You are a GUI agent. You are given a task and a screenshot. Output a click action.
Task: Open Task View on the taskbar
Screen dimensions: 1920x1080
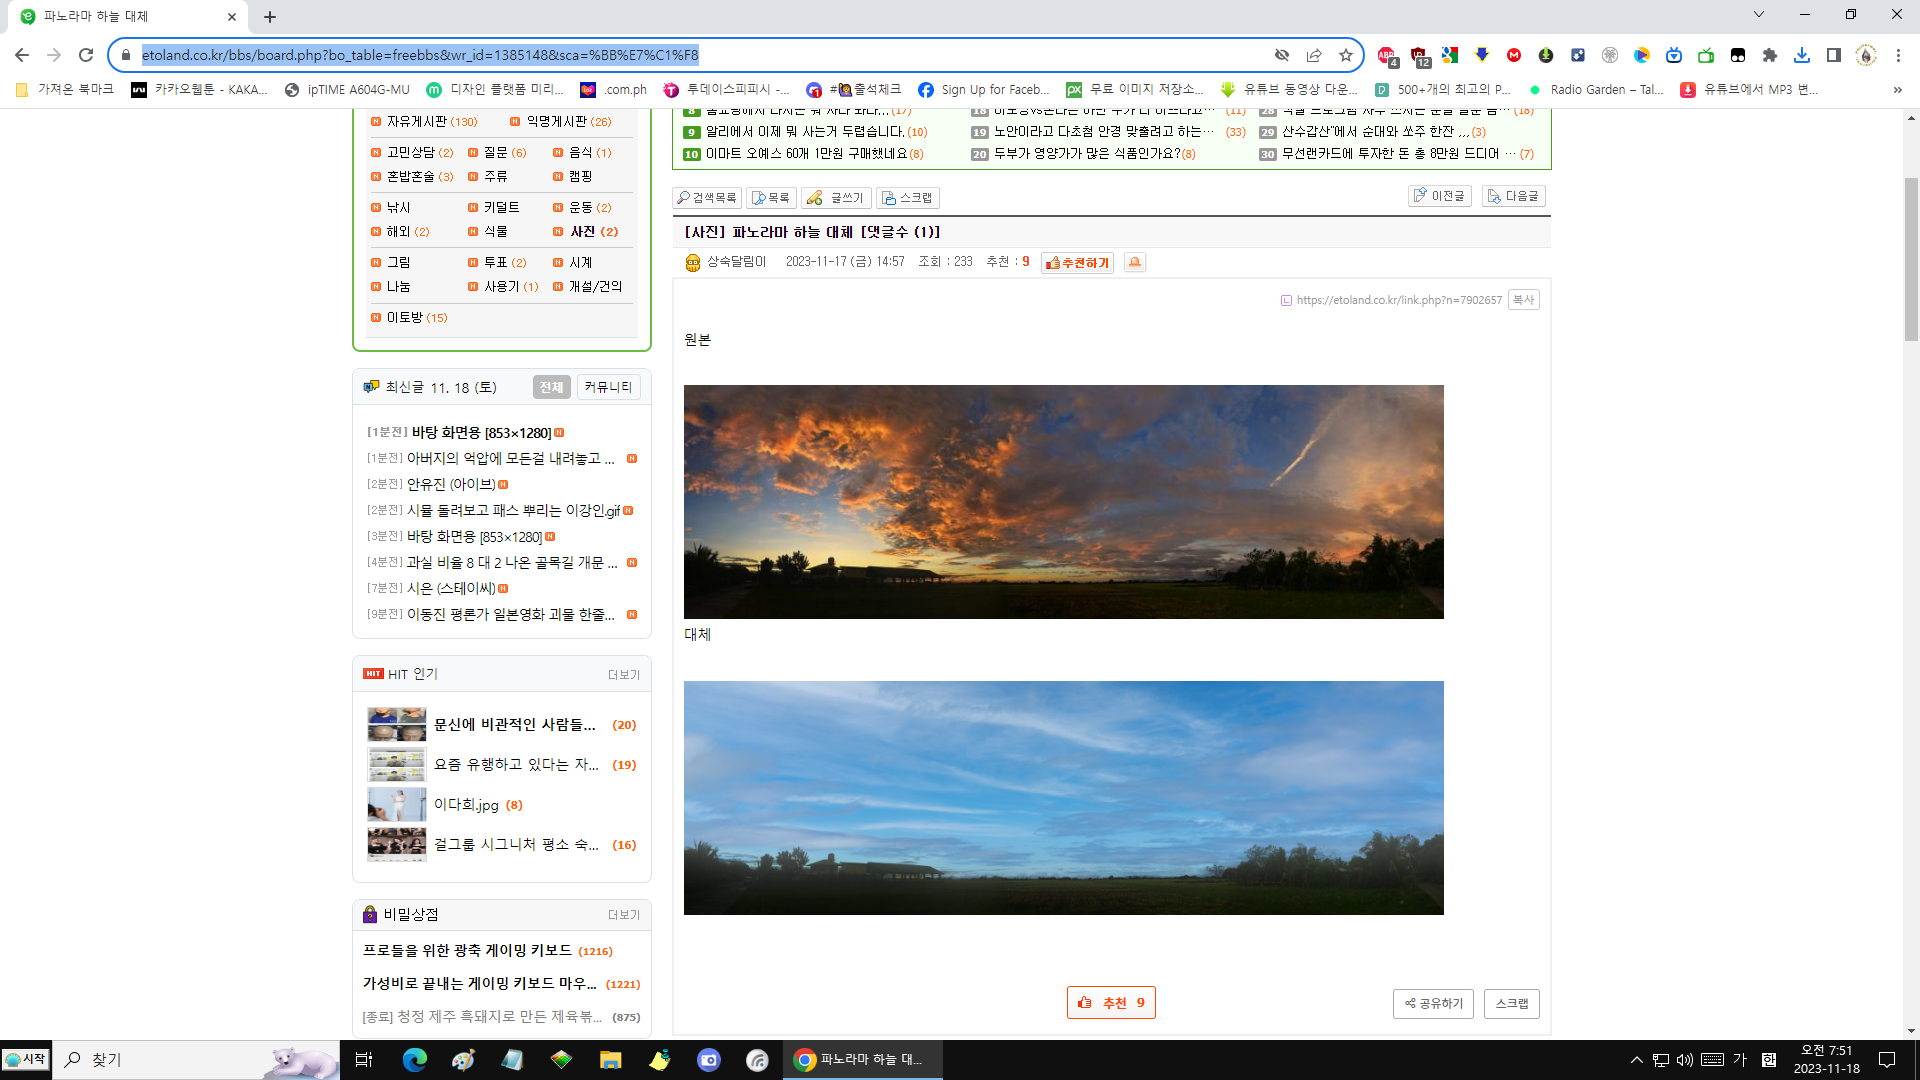364,1060
